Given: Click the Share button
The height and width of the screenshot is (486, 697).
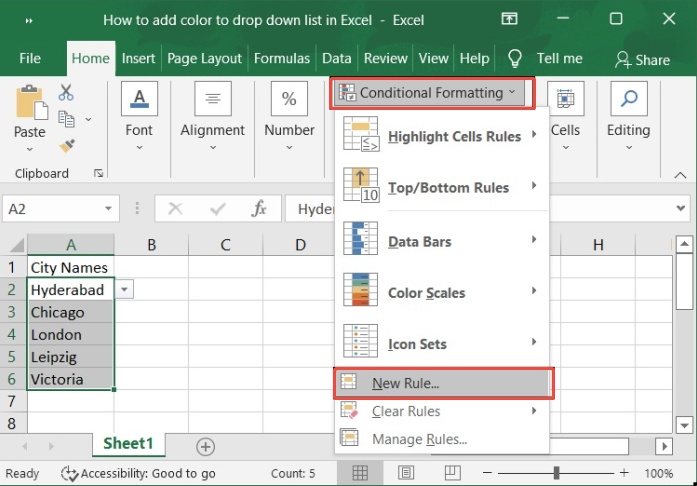Looking at the screenshot, I should coord(642,60).
